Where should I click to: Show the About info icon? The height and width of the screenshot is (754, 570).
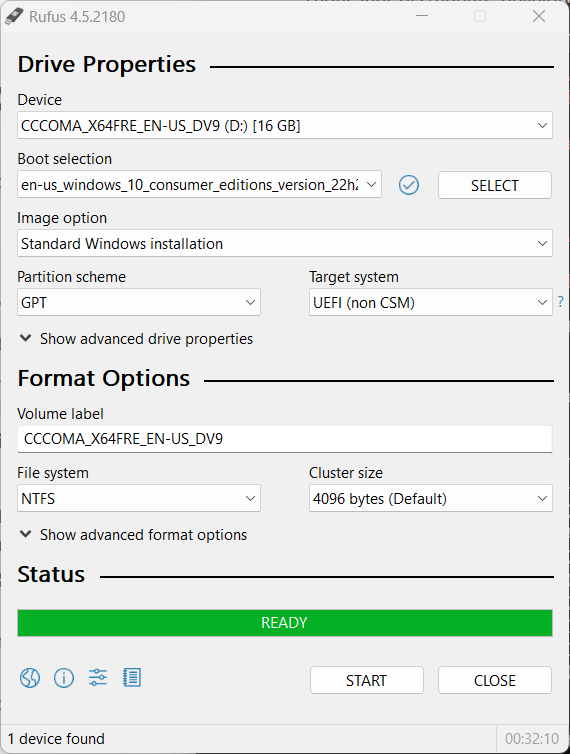[x=64, y=678]
